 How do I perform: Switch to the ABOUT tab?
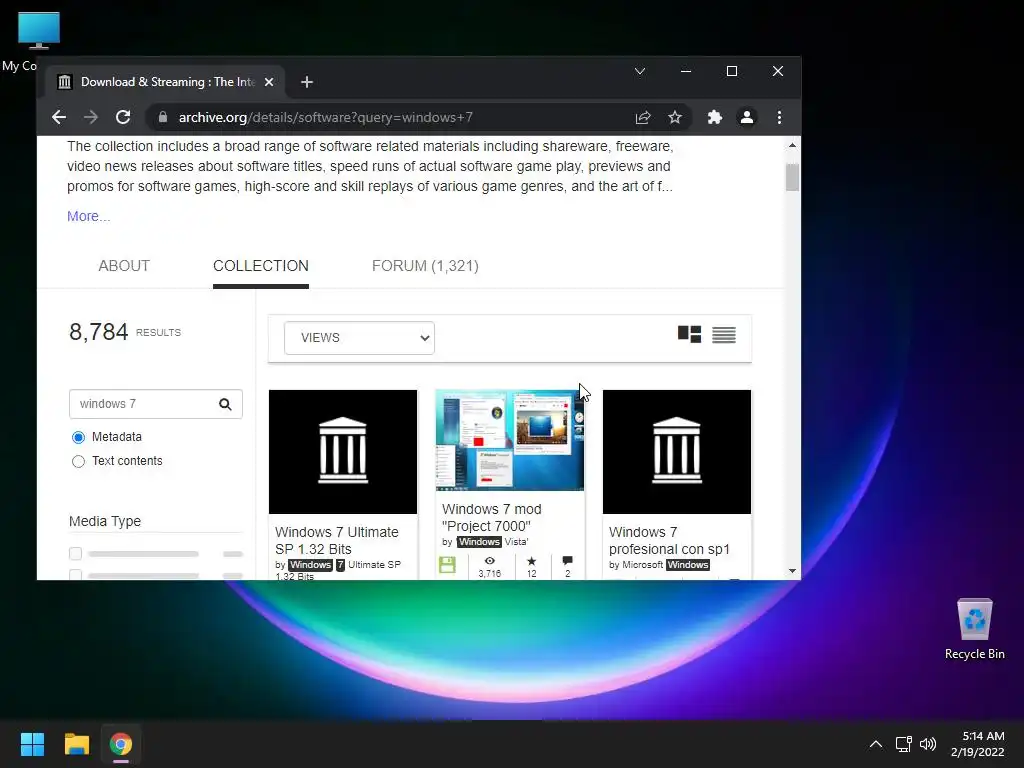coord(124,266)
